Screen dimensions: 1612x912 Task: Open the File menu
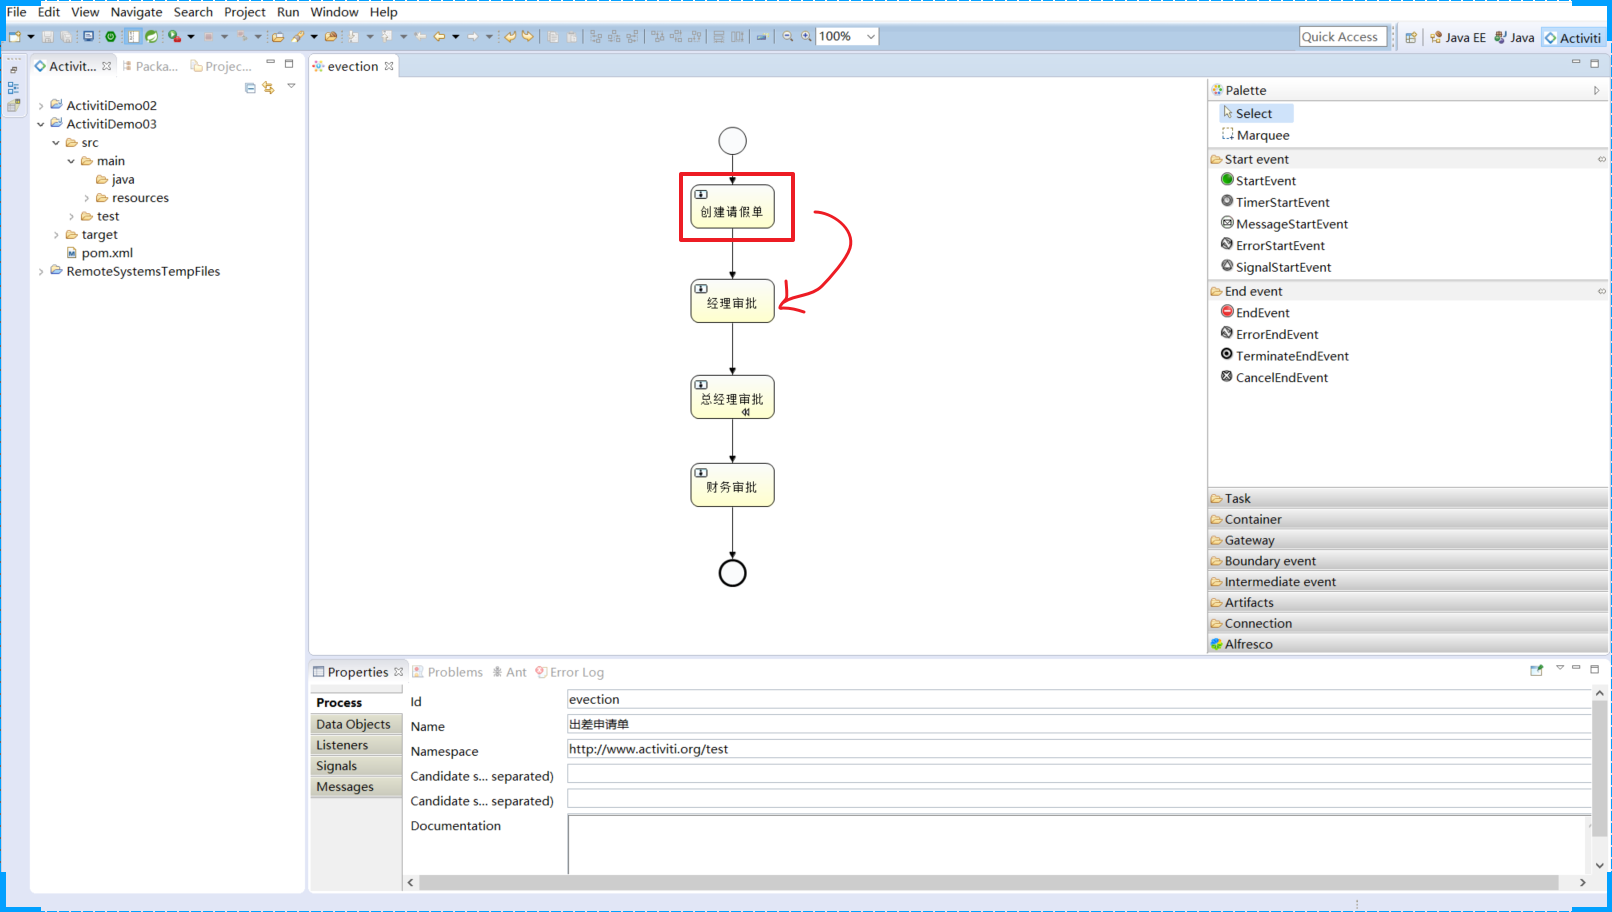tap(16, 12)
